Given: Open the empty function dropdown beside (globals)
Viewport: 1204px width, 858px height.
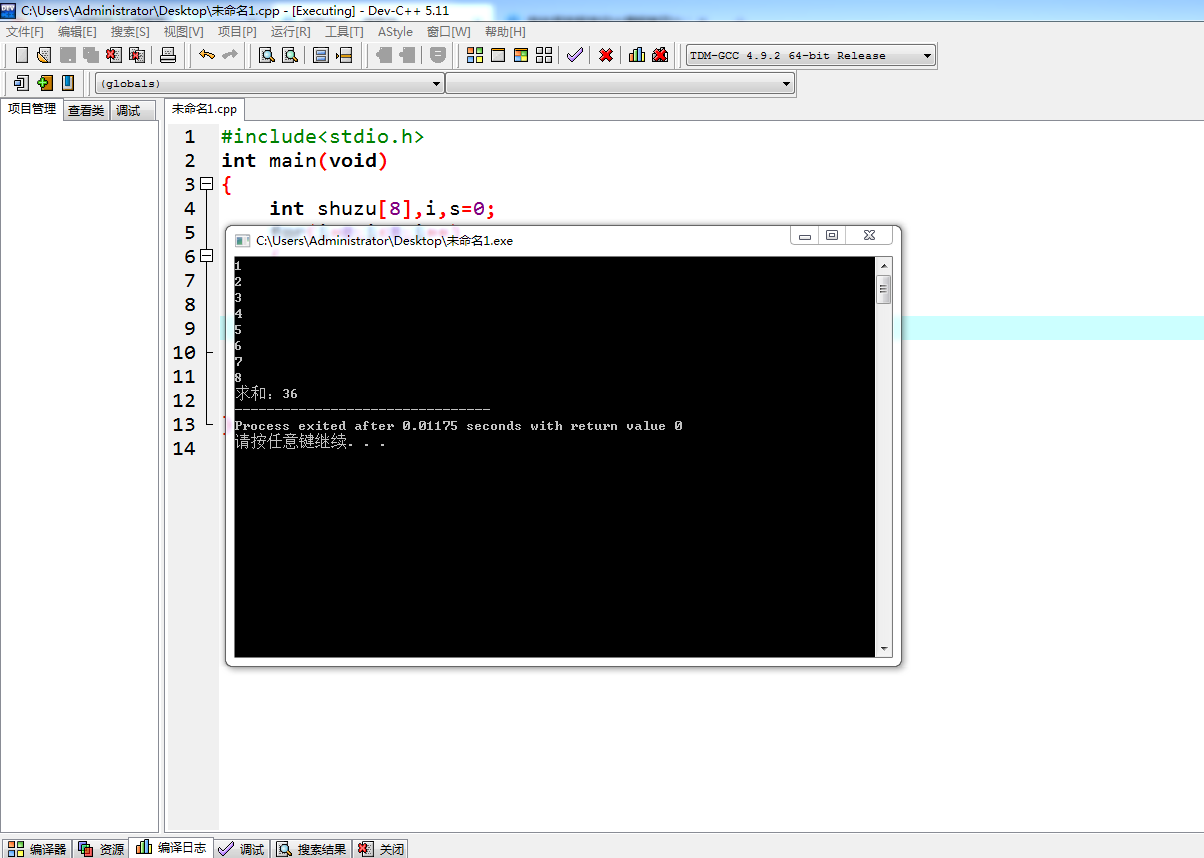Looking at the screenshot, I should pos(620,84).
